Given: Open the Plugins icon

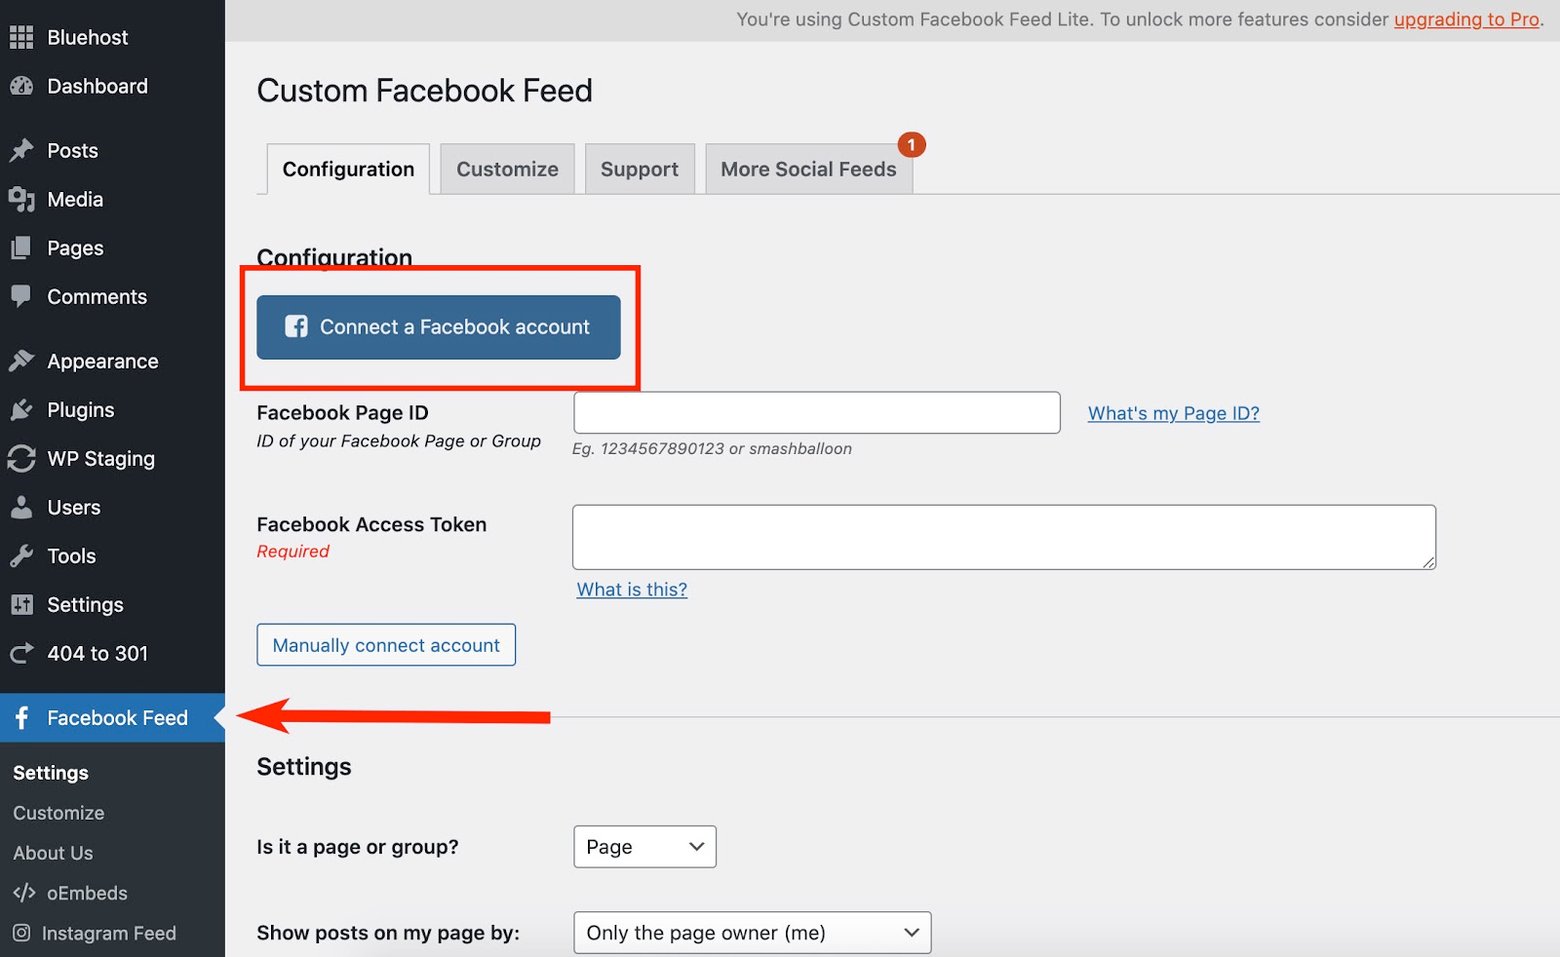Looking at the screenshot, I should [x=22, y=409].
